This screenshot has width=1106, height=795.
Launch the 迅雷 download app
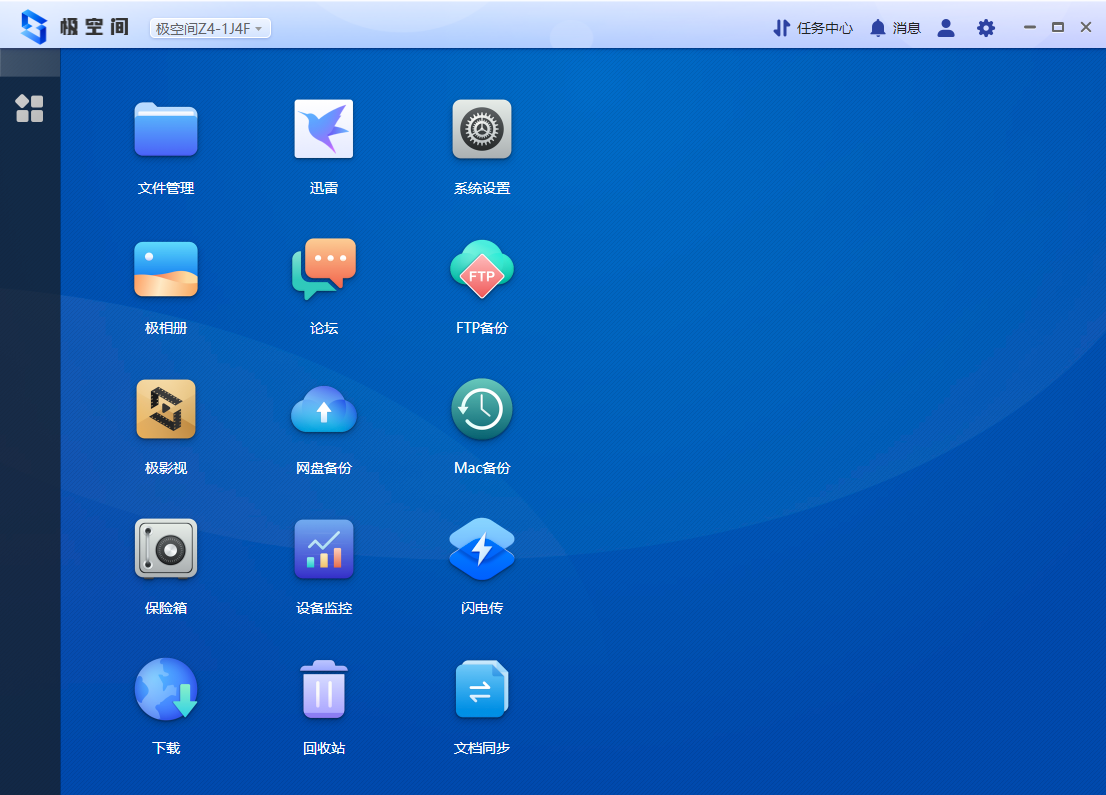click(324, 130)
